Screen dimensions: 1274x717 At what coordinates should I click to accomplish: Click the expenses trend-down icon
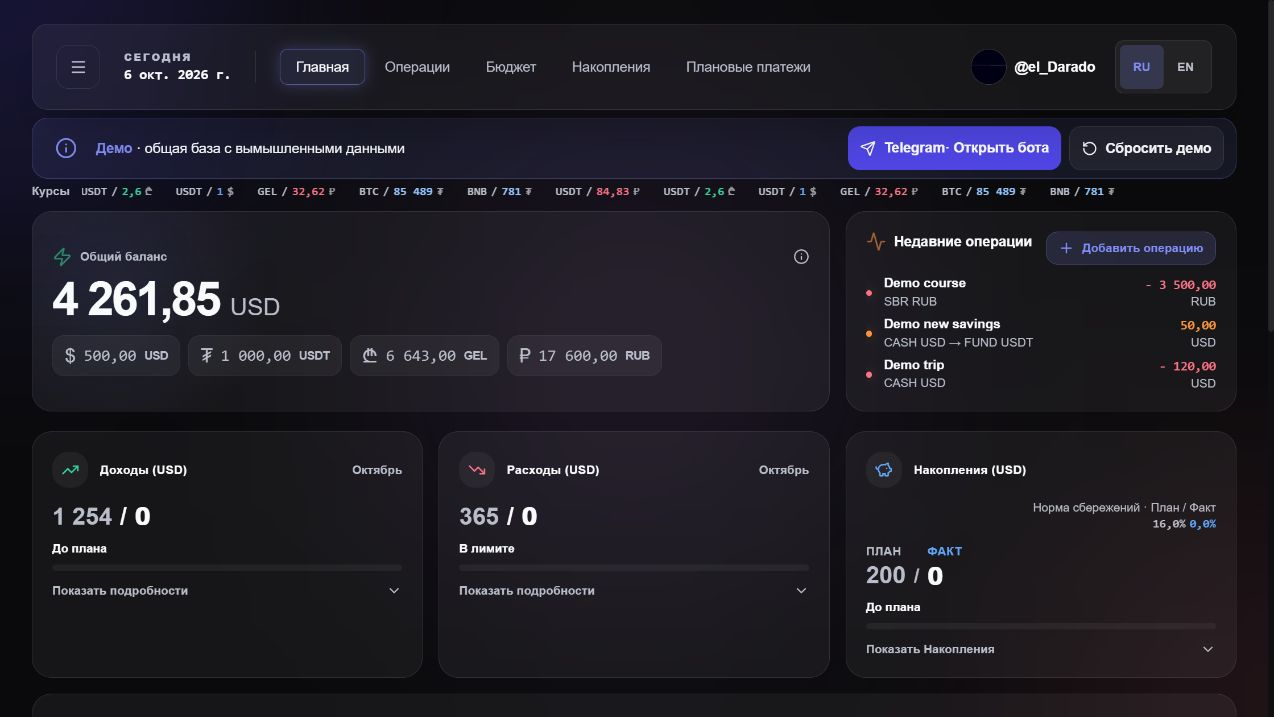(477, 470)
